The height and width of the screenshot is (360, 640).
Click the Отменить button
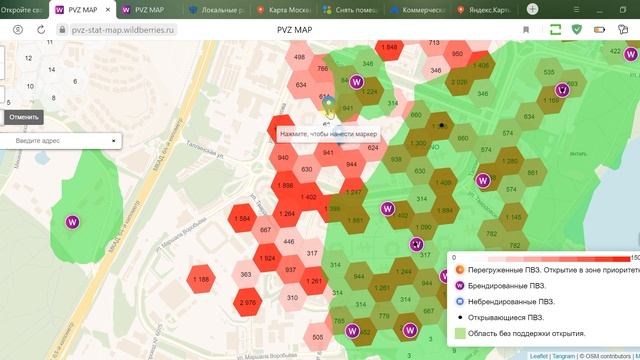pos(24,117)
